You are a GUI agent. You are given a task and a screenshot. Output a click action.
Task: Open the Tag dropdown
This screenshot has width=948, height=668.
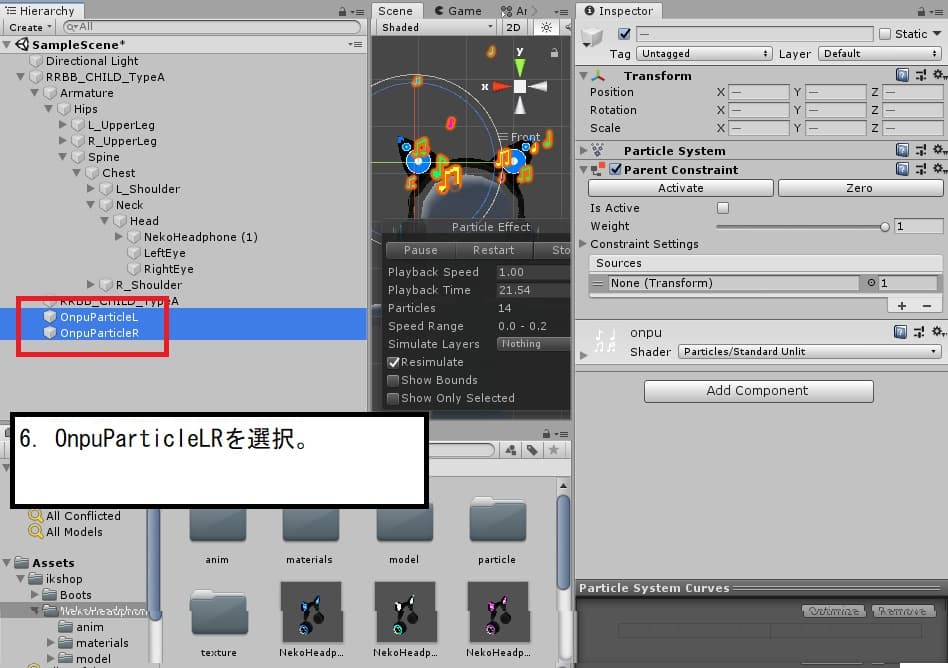pyautogui.click(x=704, y=53)
